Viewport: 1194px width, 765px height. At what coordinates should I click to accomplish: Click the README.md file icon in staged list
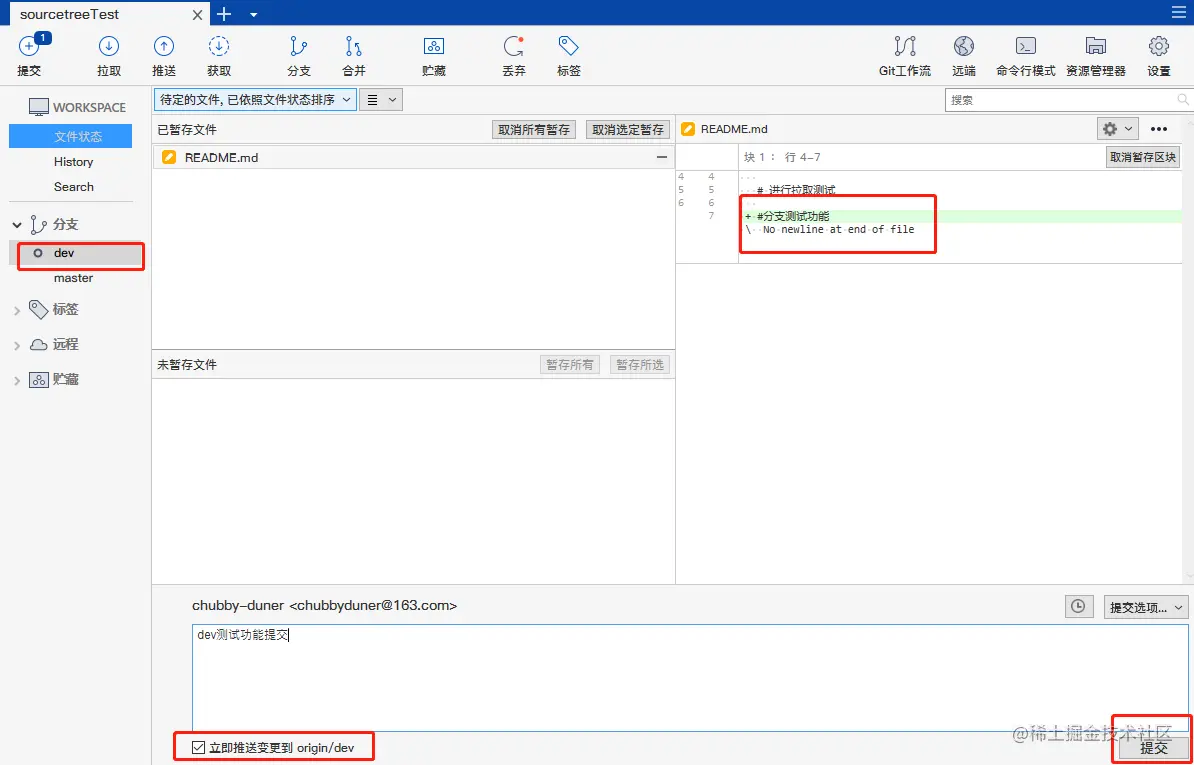point(169,158)
